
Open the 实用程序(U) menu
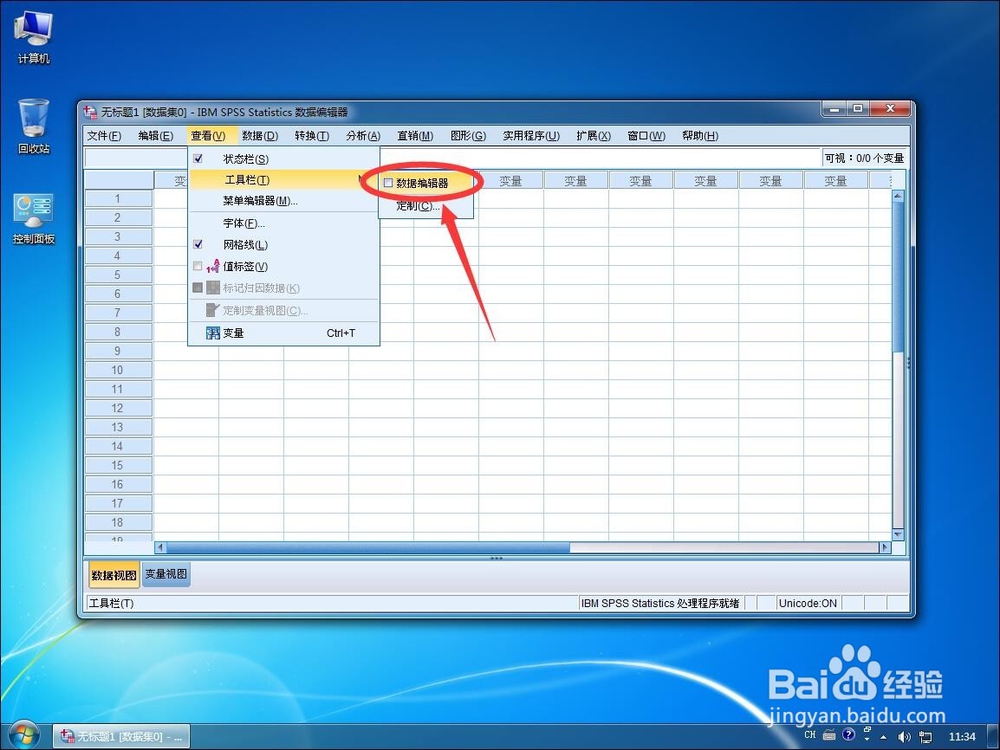pyautogui.click(x=531, y=136)
